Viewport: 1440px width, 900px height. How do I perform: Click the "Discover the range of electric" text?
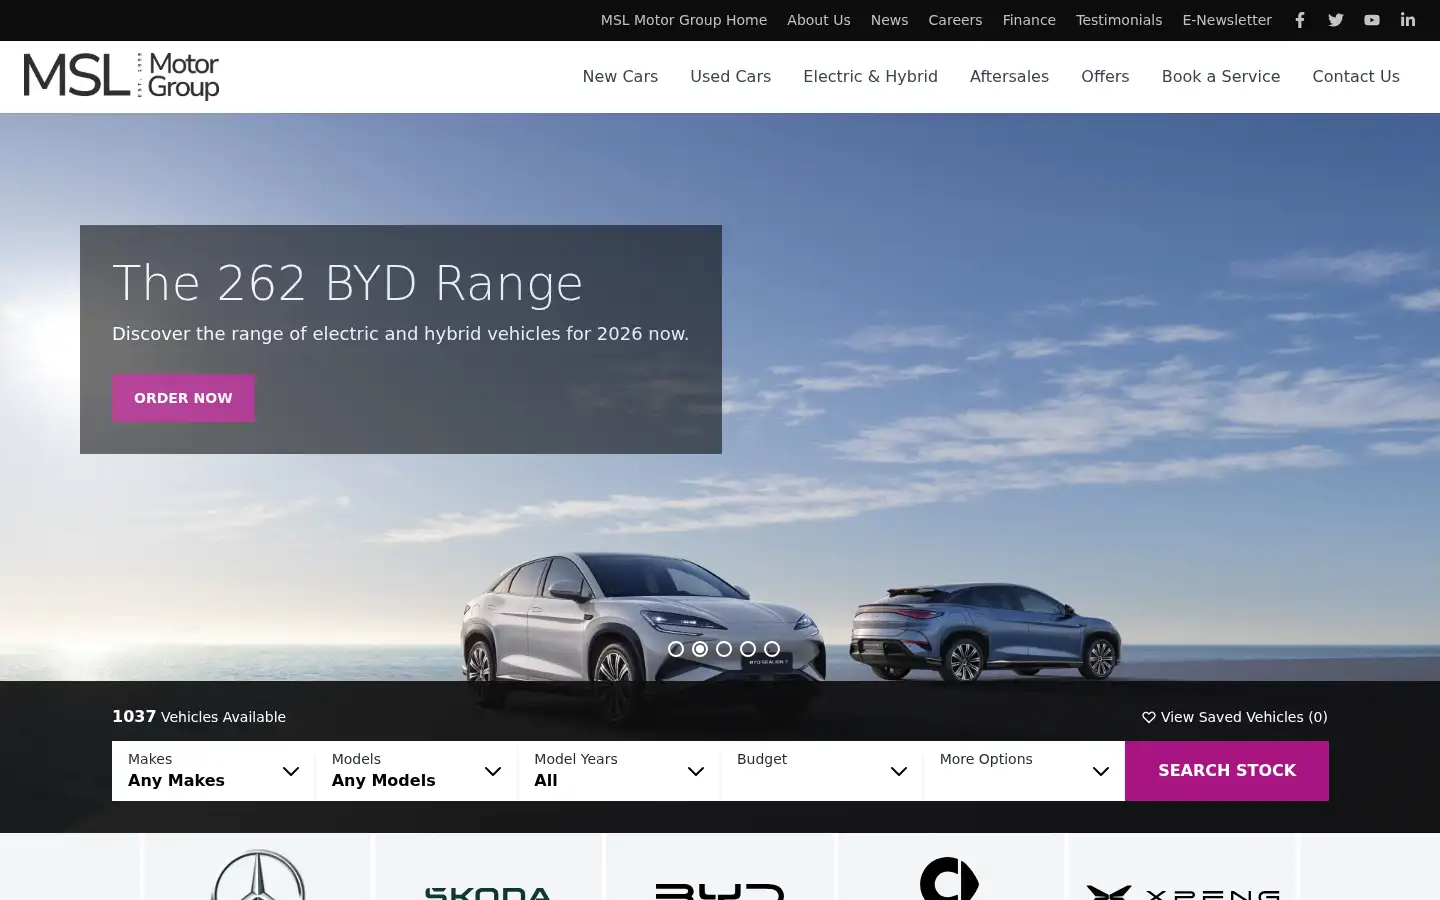coord(400,334)
